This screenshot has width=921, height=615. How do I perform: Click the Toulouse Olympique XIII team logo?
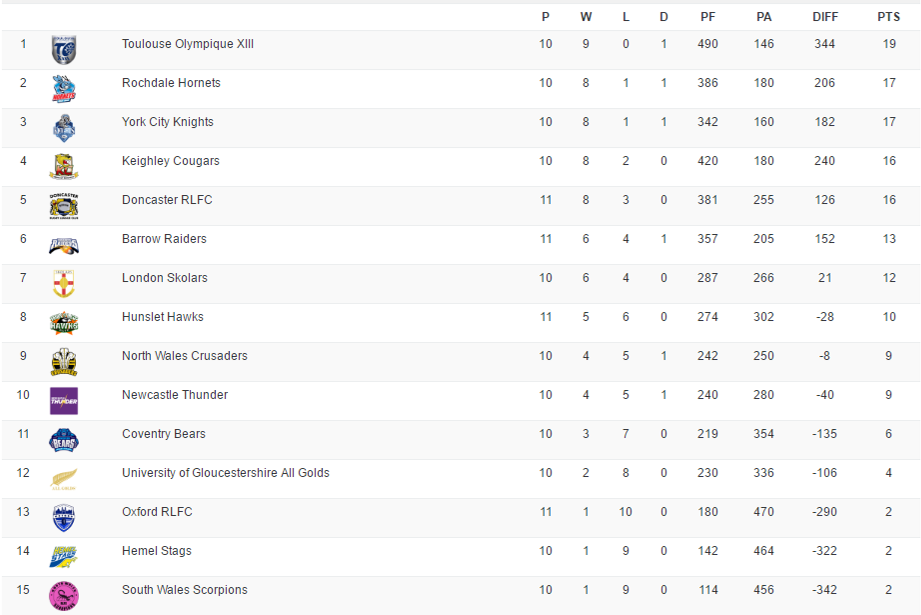(64, 50)
